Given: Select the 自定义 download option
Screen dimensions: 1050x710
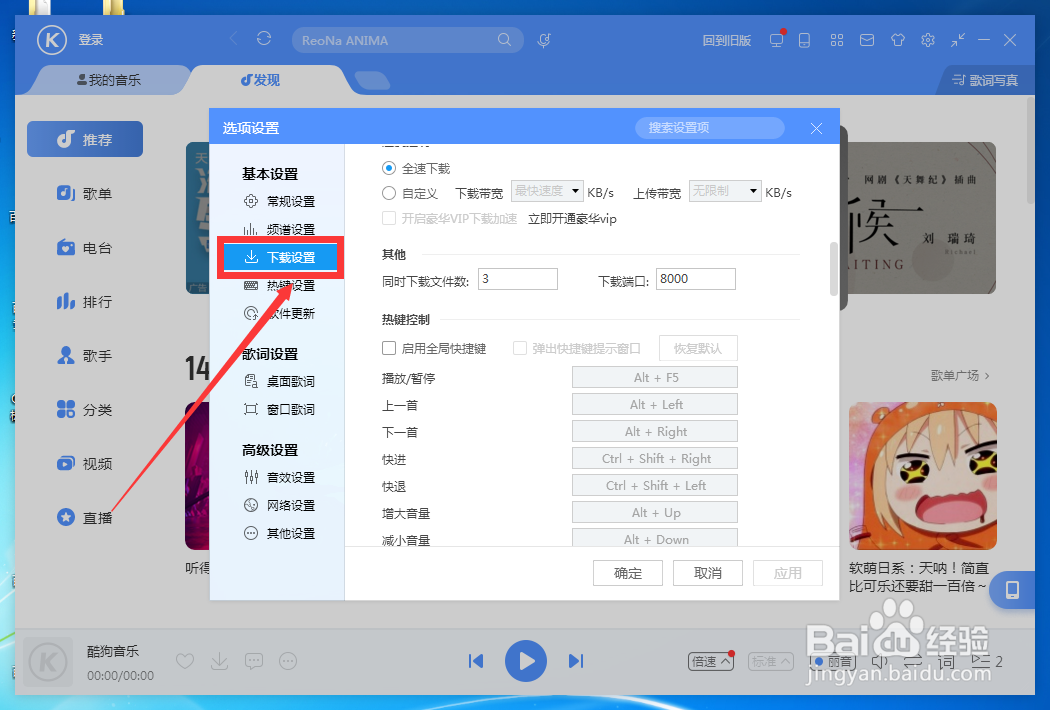Looking at the screenshot, I should click(x=388, y=192).
